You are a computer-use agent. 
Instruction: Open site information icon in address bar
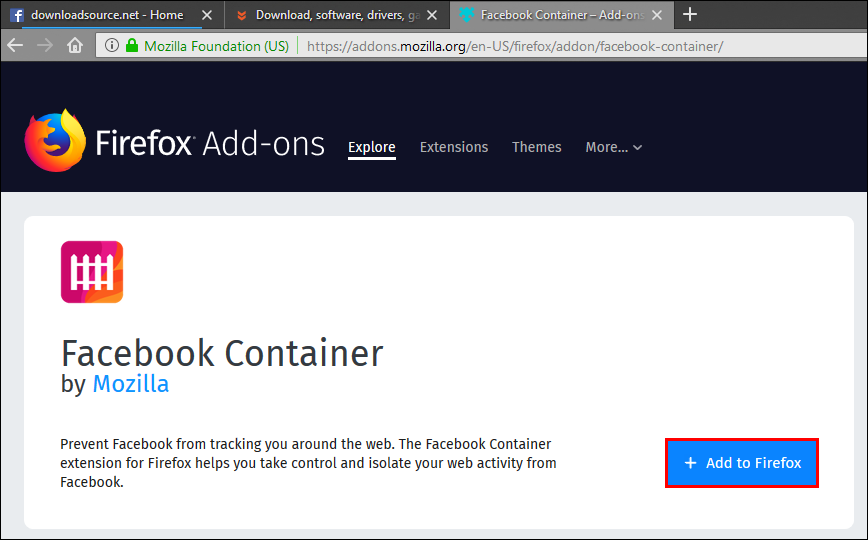[x=111, y=45]
